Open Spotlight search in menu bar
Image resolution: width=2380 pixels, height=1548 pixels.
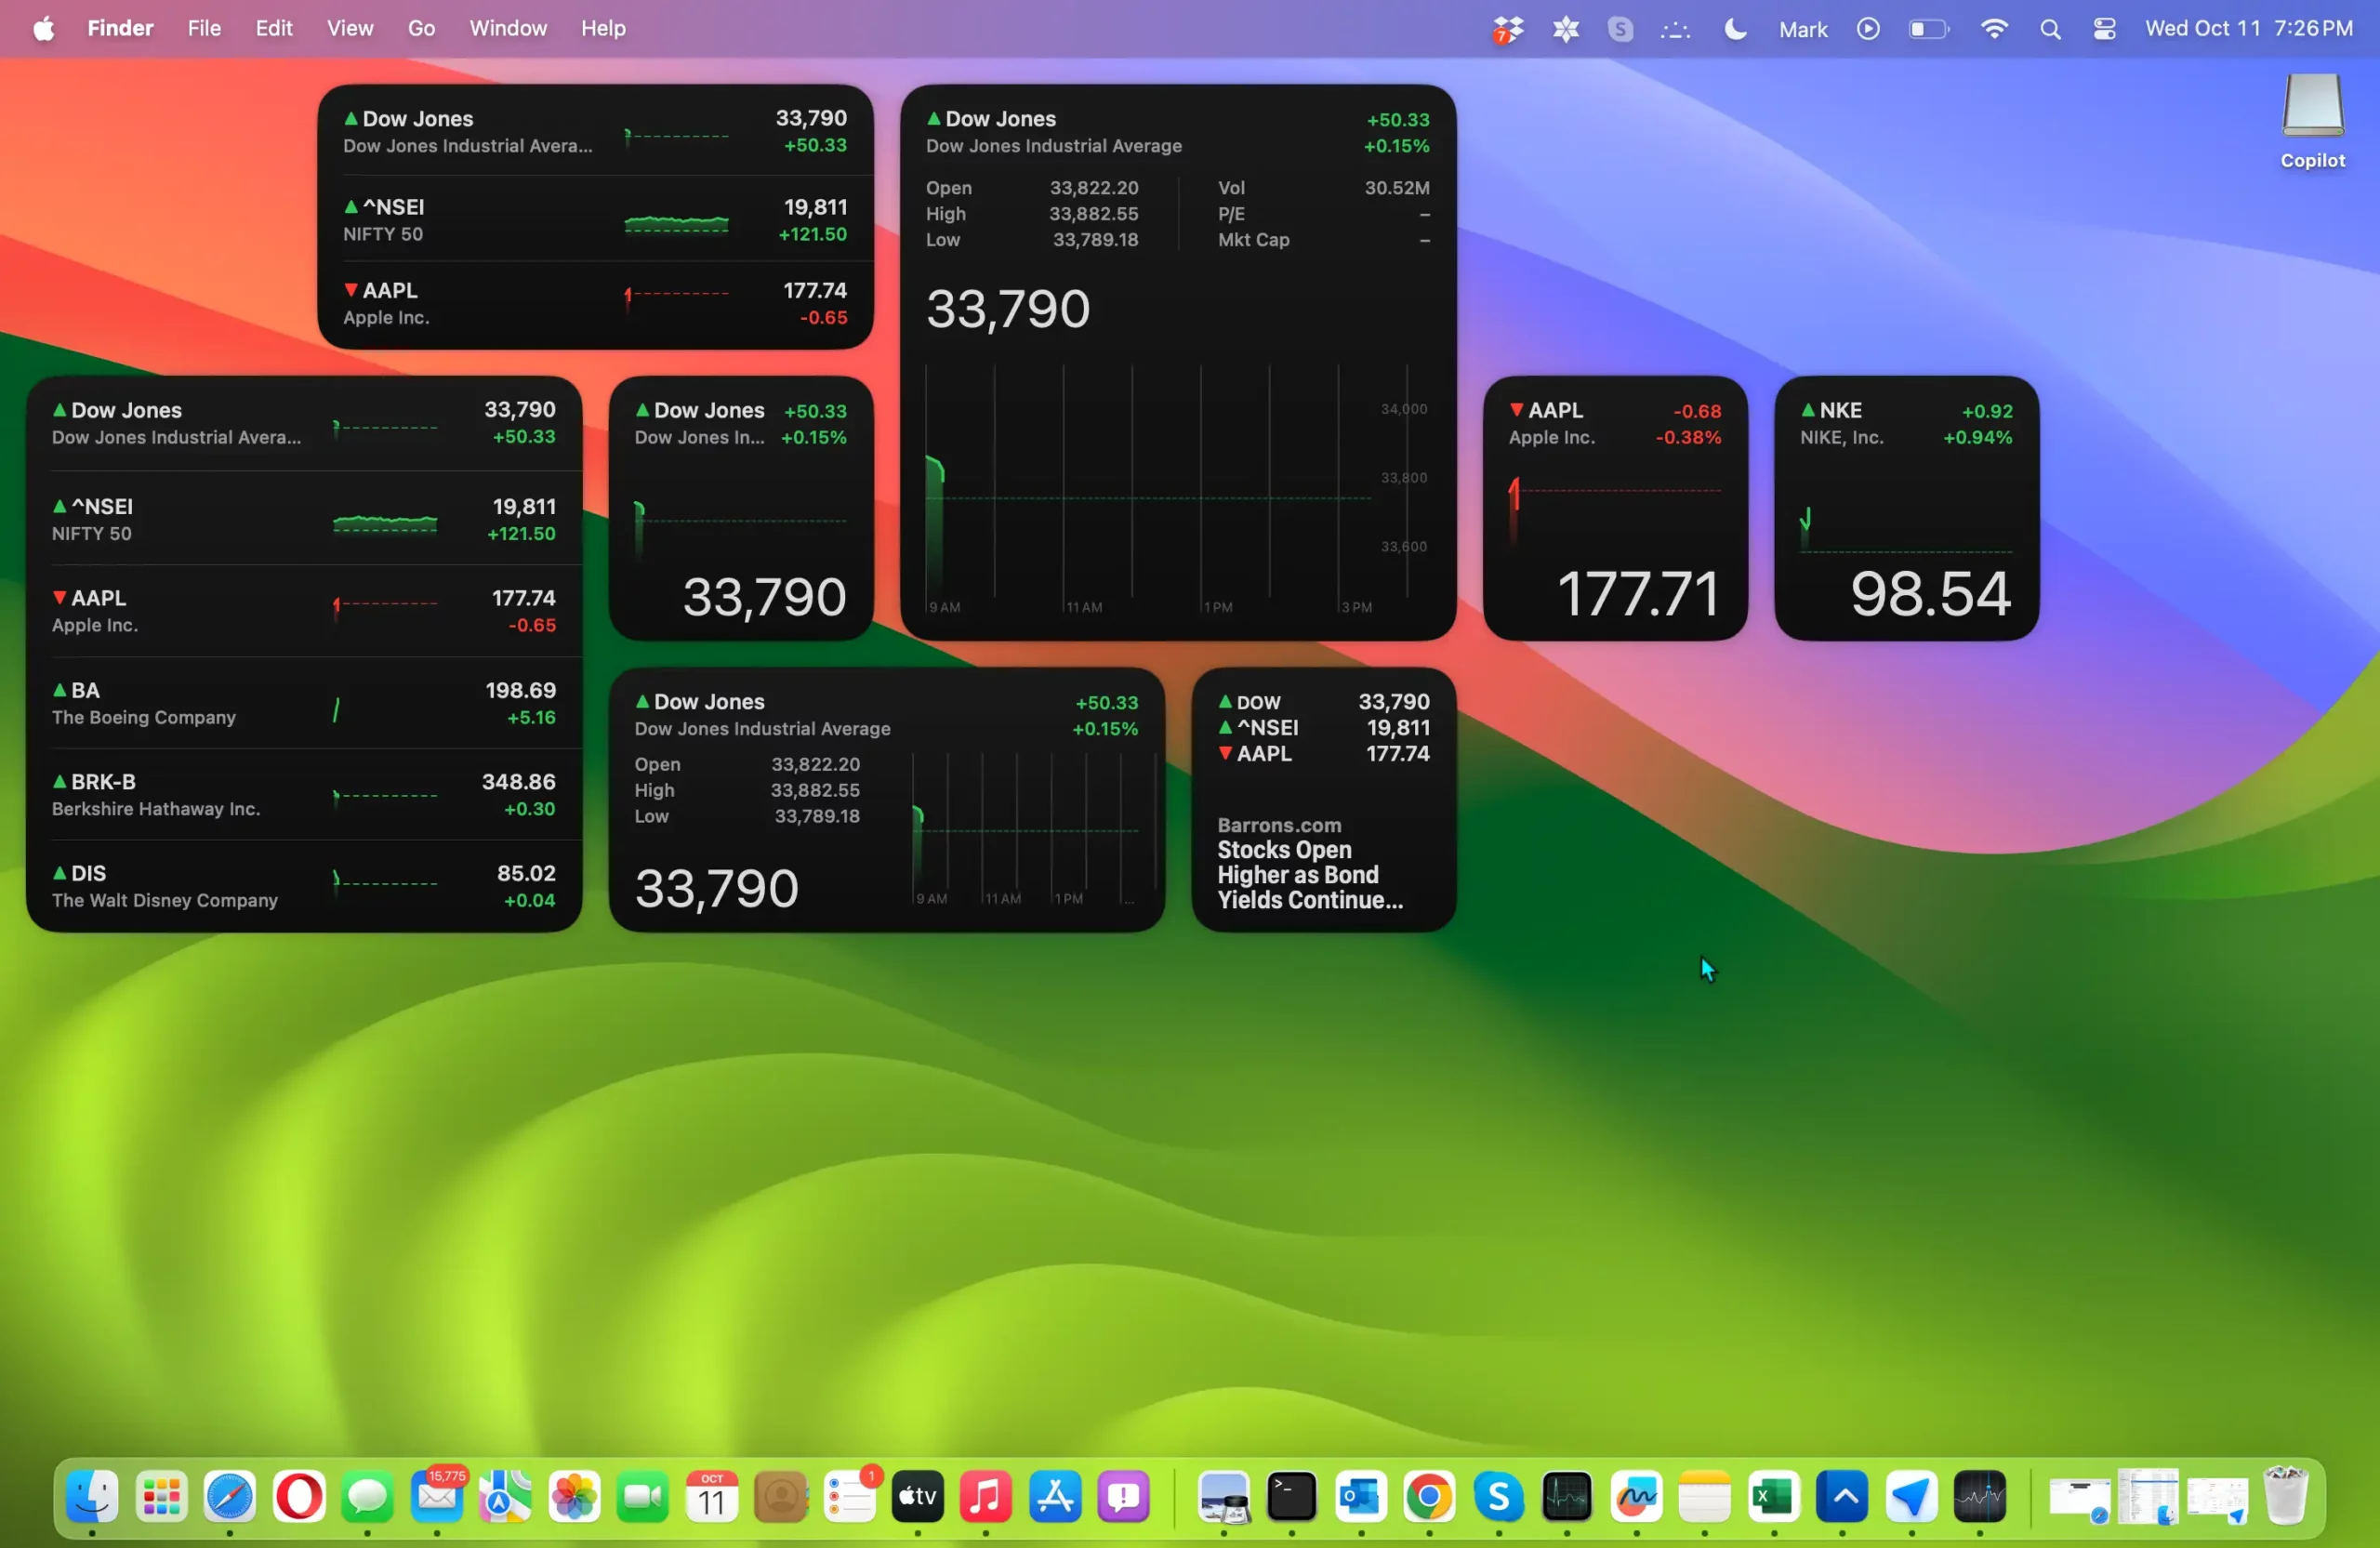[2050, 29]
